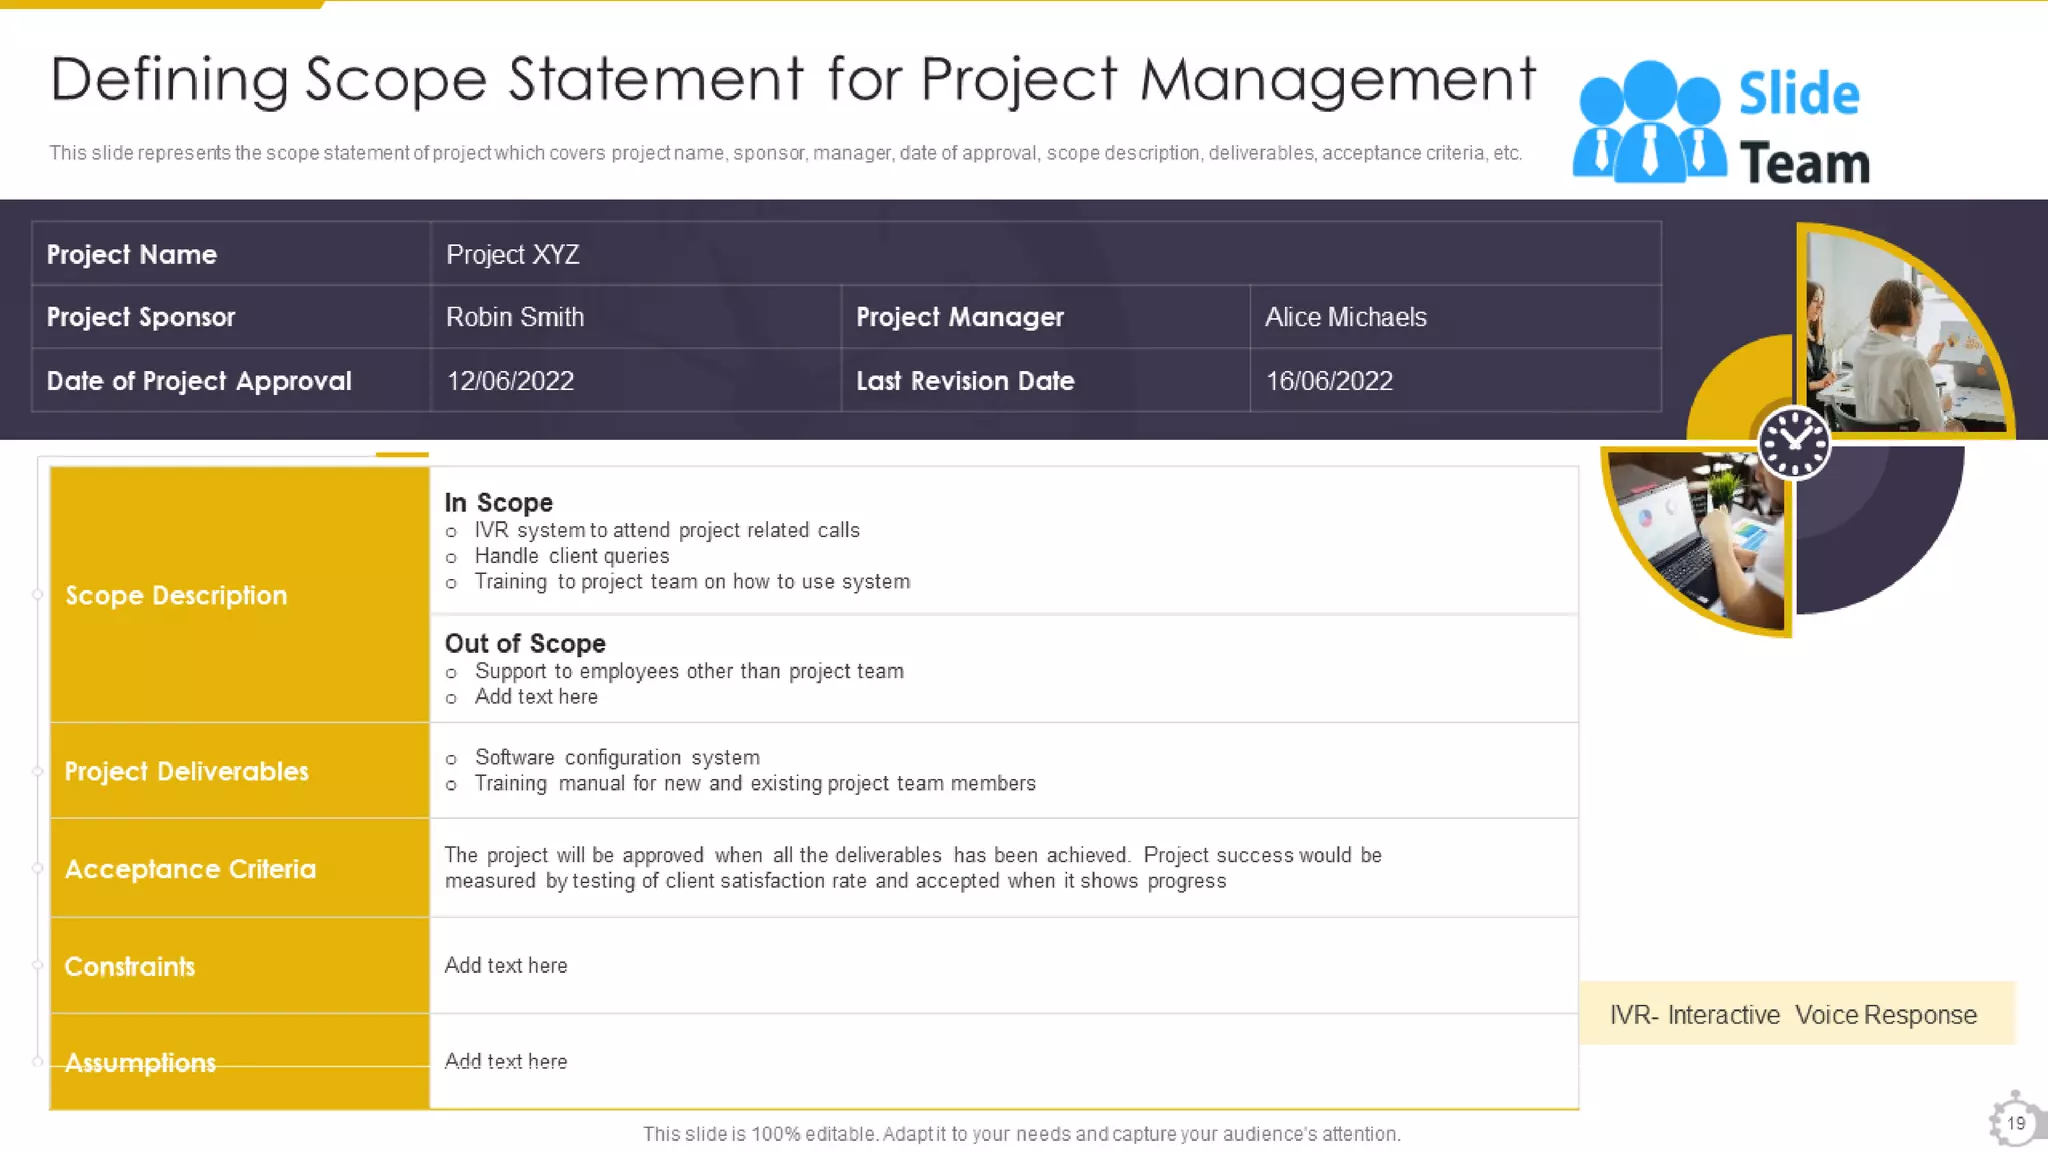The height and width of the screenshot is (1152, 2048).
Task: Select the Project Manager label cell
Action: (1046, 317)
